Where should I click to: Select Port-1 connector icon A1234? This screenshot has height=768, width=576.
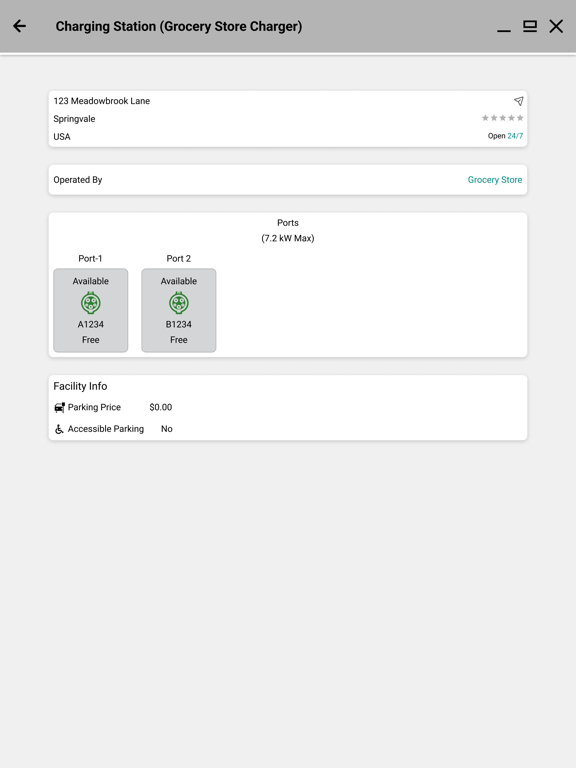91,303
